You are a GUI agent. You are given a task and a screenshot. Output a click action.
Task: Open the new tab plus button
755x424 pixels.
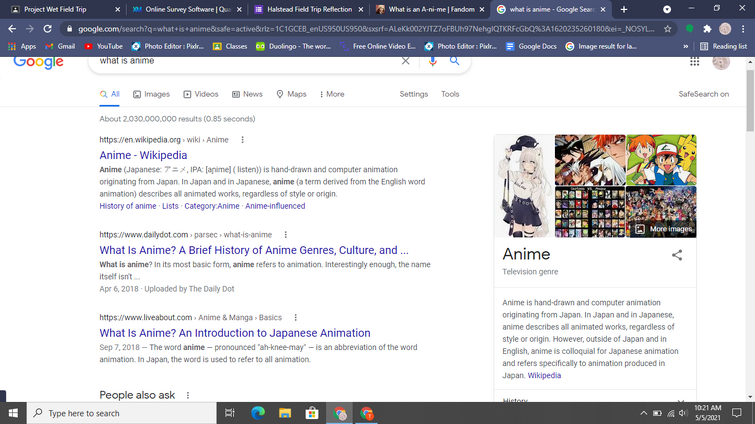[x=624, y=9]
